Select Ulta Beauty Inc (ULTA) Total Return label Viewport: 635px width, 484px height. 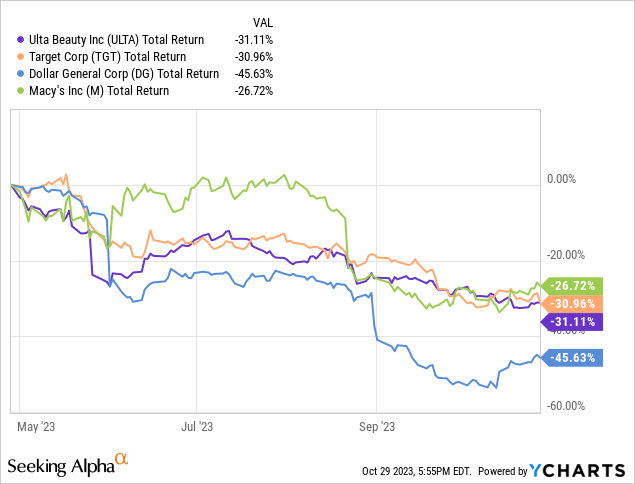[111, 39]
